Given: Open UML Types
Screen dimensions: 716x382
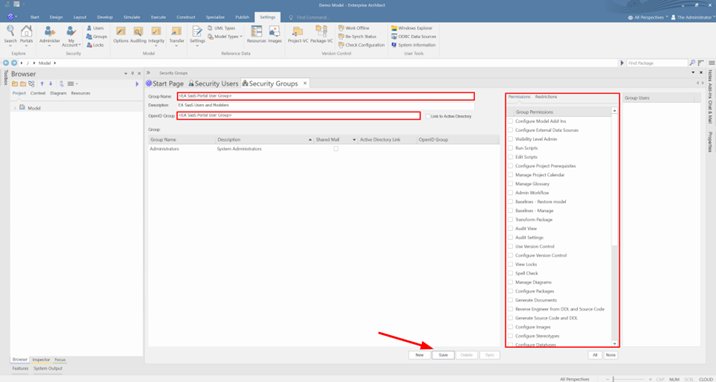Looking at the screenshot, I should coord(221,28).
